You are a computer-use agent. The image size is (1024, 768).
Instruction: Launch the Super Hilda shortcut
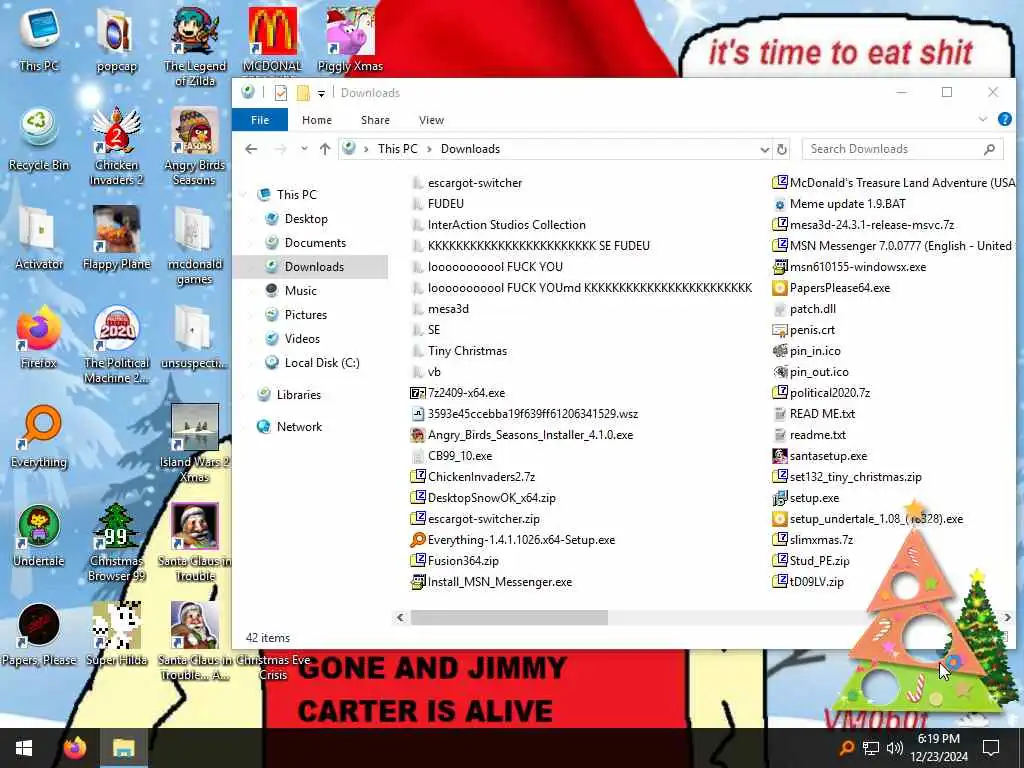tap(116, 635)
